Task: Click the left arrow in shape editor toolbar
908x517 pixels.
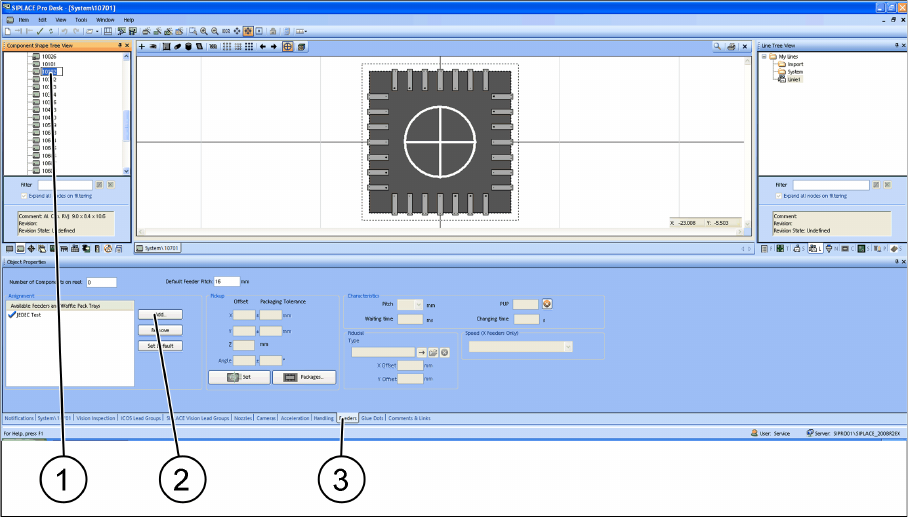Action: point(263,47)
